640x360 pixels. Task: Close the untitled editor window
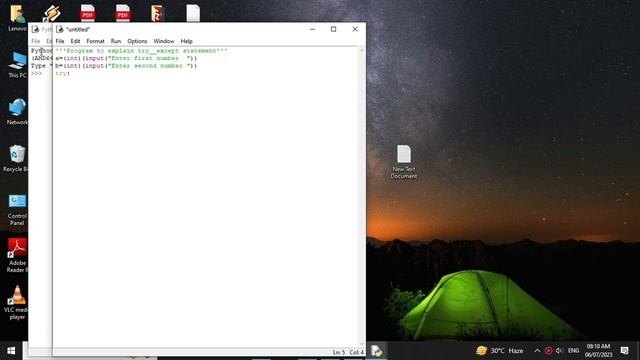355,29
